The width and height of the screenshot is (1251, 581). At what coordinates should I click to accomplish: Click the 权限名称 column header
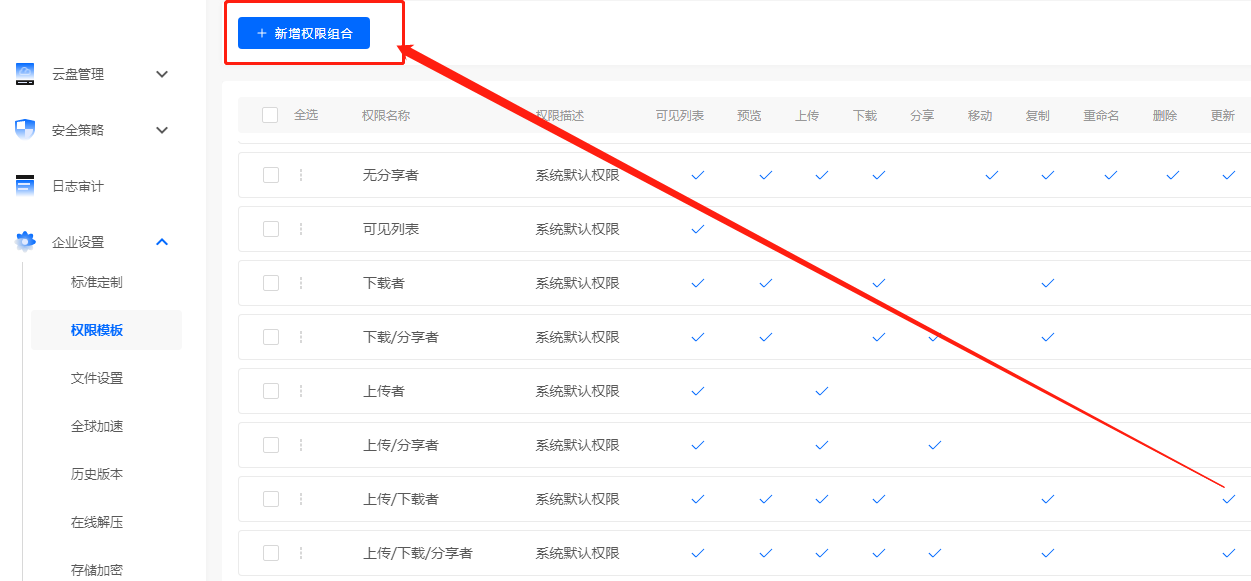(x=386, y=116)
